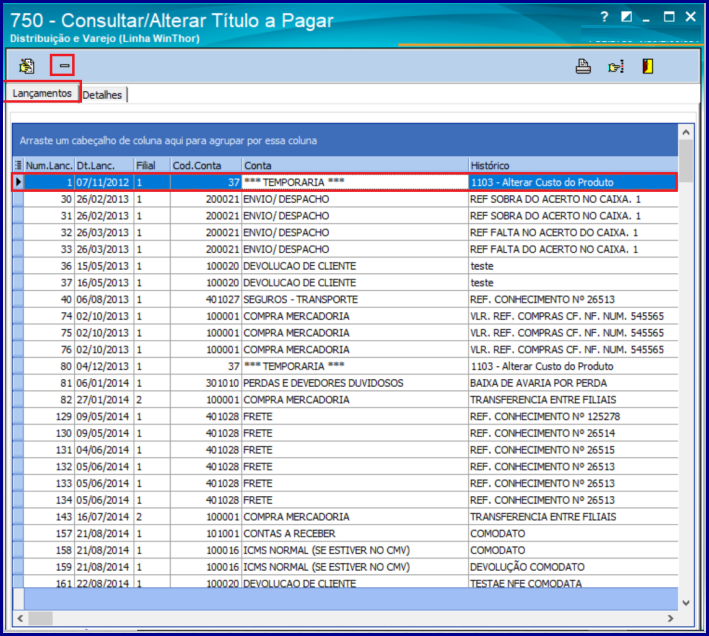Click the title bar contrast square icon
The image size is (709, 636).
tap(626, 17)
